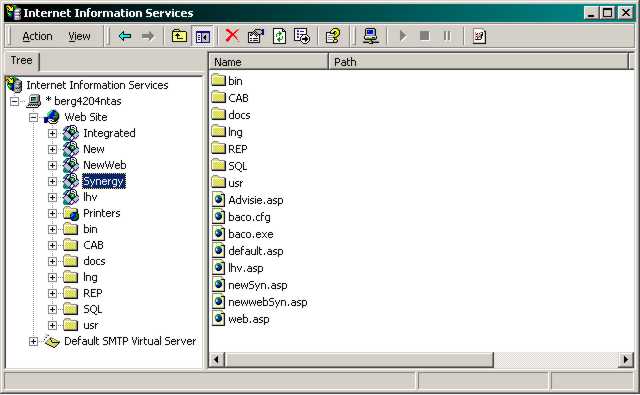The height and width of the screenshot is (395, 640).
Task: Expand the lhv virtual directory
Action: (x=52, y=197)
